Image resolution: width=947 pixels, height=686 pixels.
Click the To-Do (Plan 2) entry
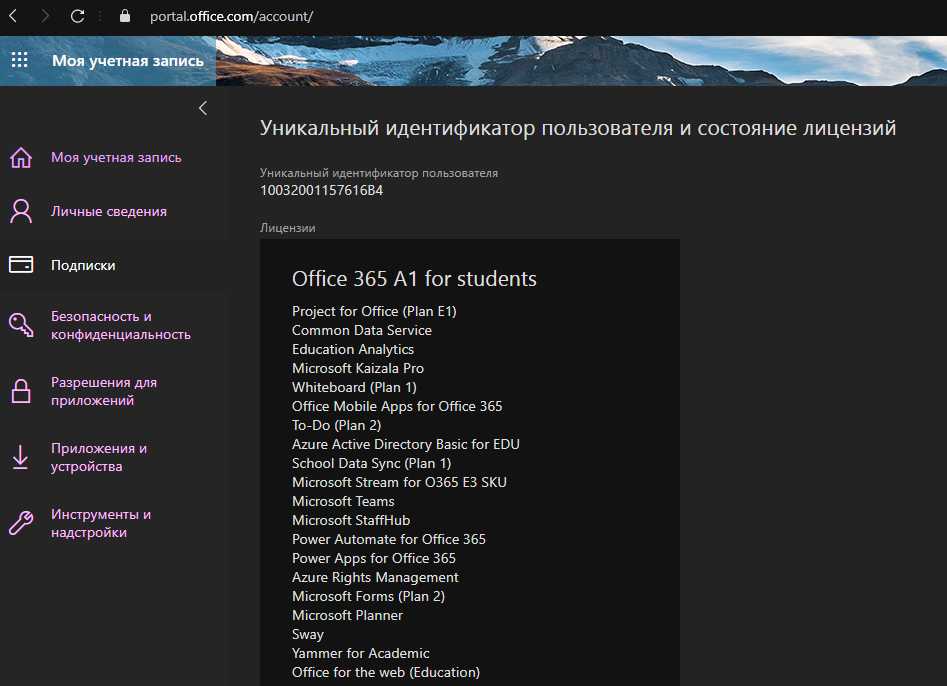pyautogui.click(x=336, y=425)
